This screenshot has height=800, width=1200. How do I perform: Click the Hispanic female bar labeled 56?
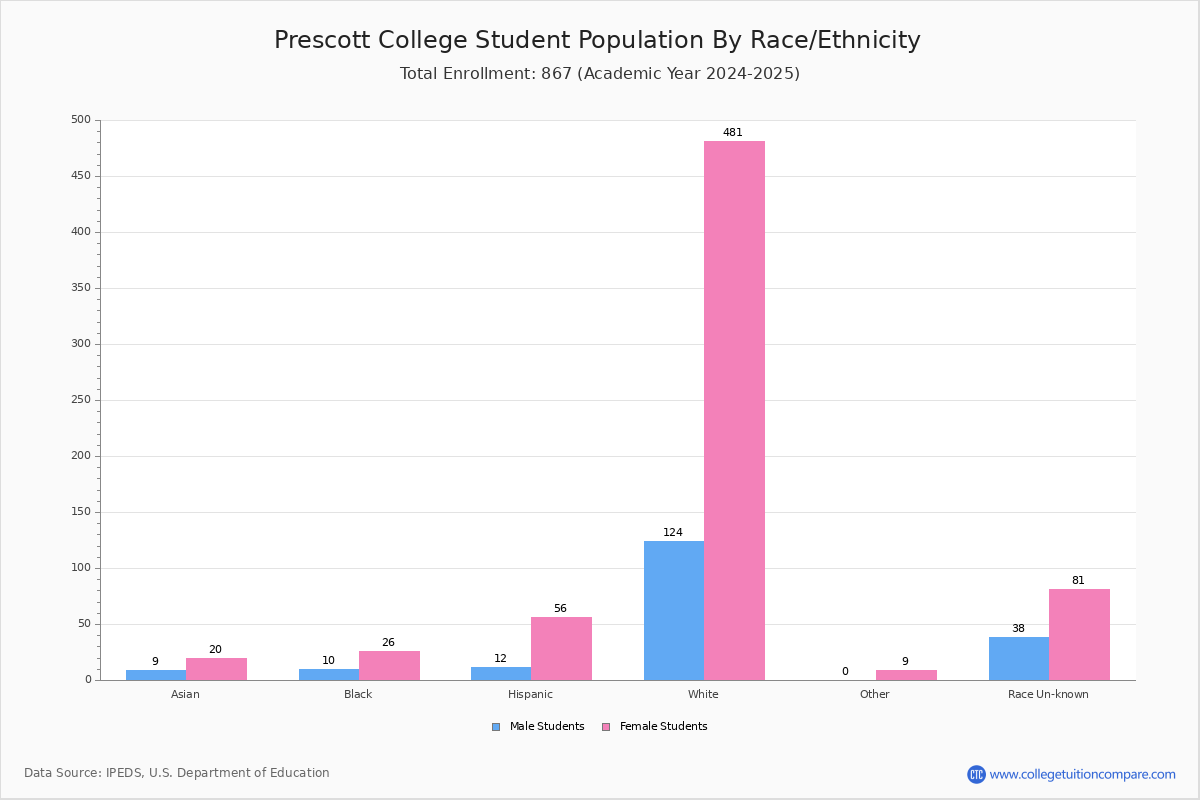pyautogui.click(x=561, y=648)
